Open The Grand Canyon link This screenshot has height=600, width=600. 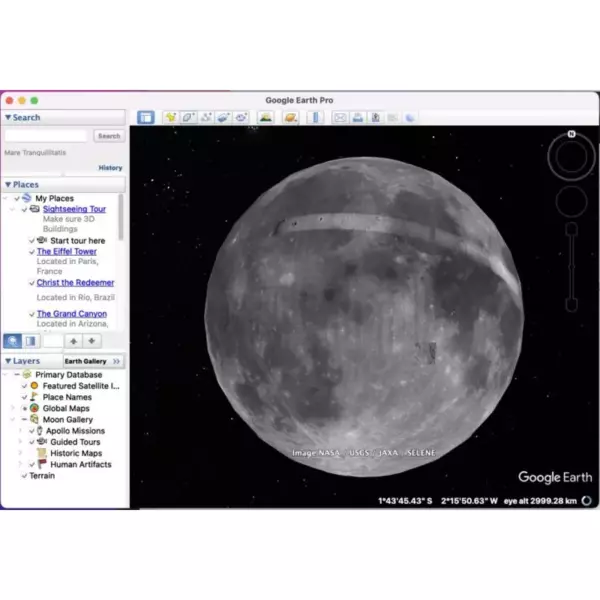click(x=72, y=314)
